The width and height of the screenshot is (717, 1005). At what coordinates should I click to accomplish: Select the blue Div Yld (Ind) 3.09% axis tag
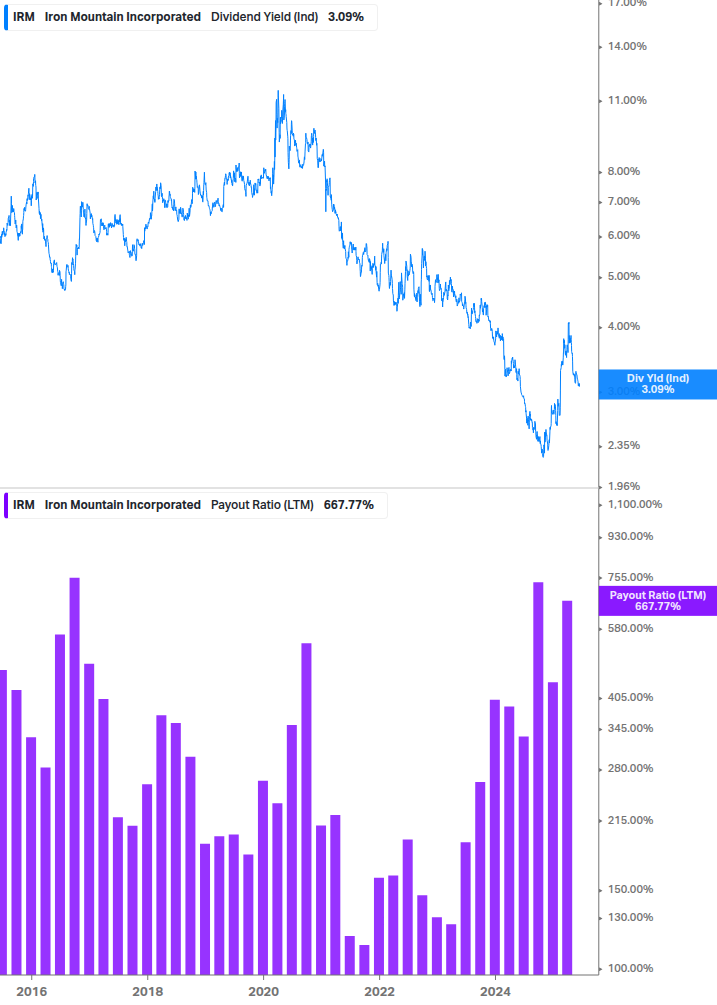[657, 384]
